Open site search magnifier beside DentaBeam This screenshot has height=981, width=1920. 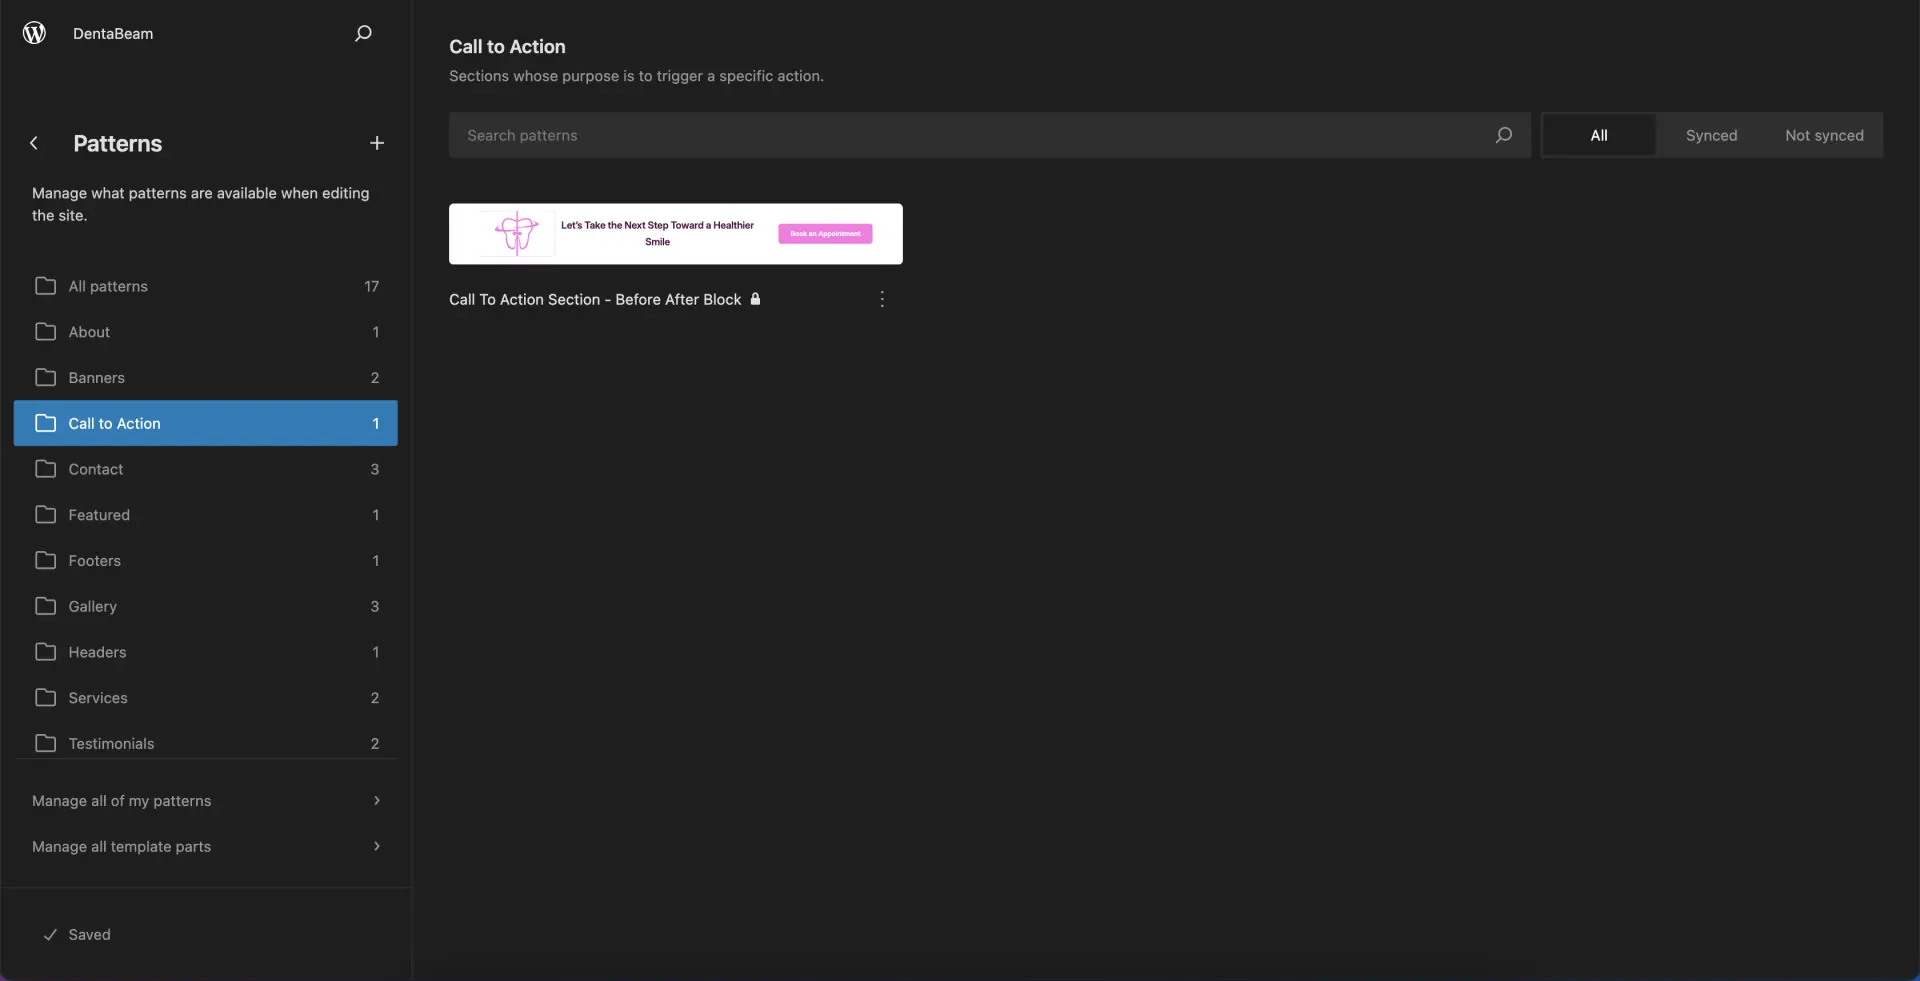click(x=363, y=33)
